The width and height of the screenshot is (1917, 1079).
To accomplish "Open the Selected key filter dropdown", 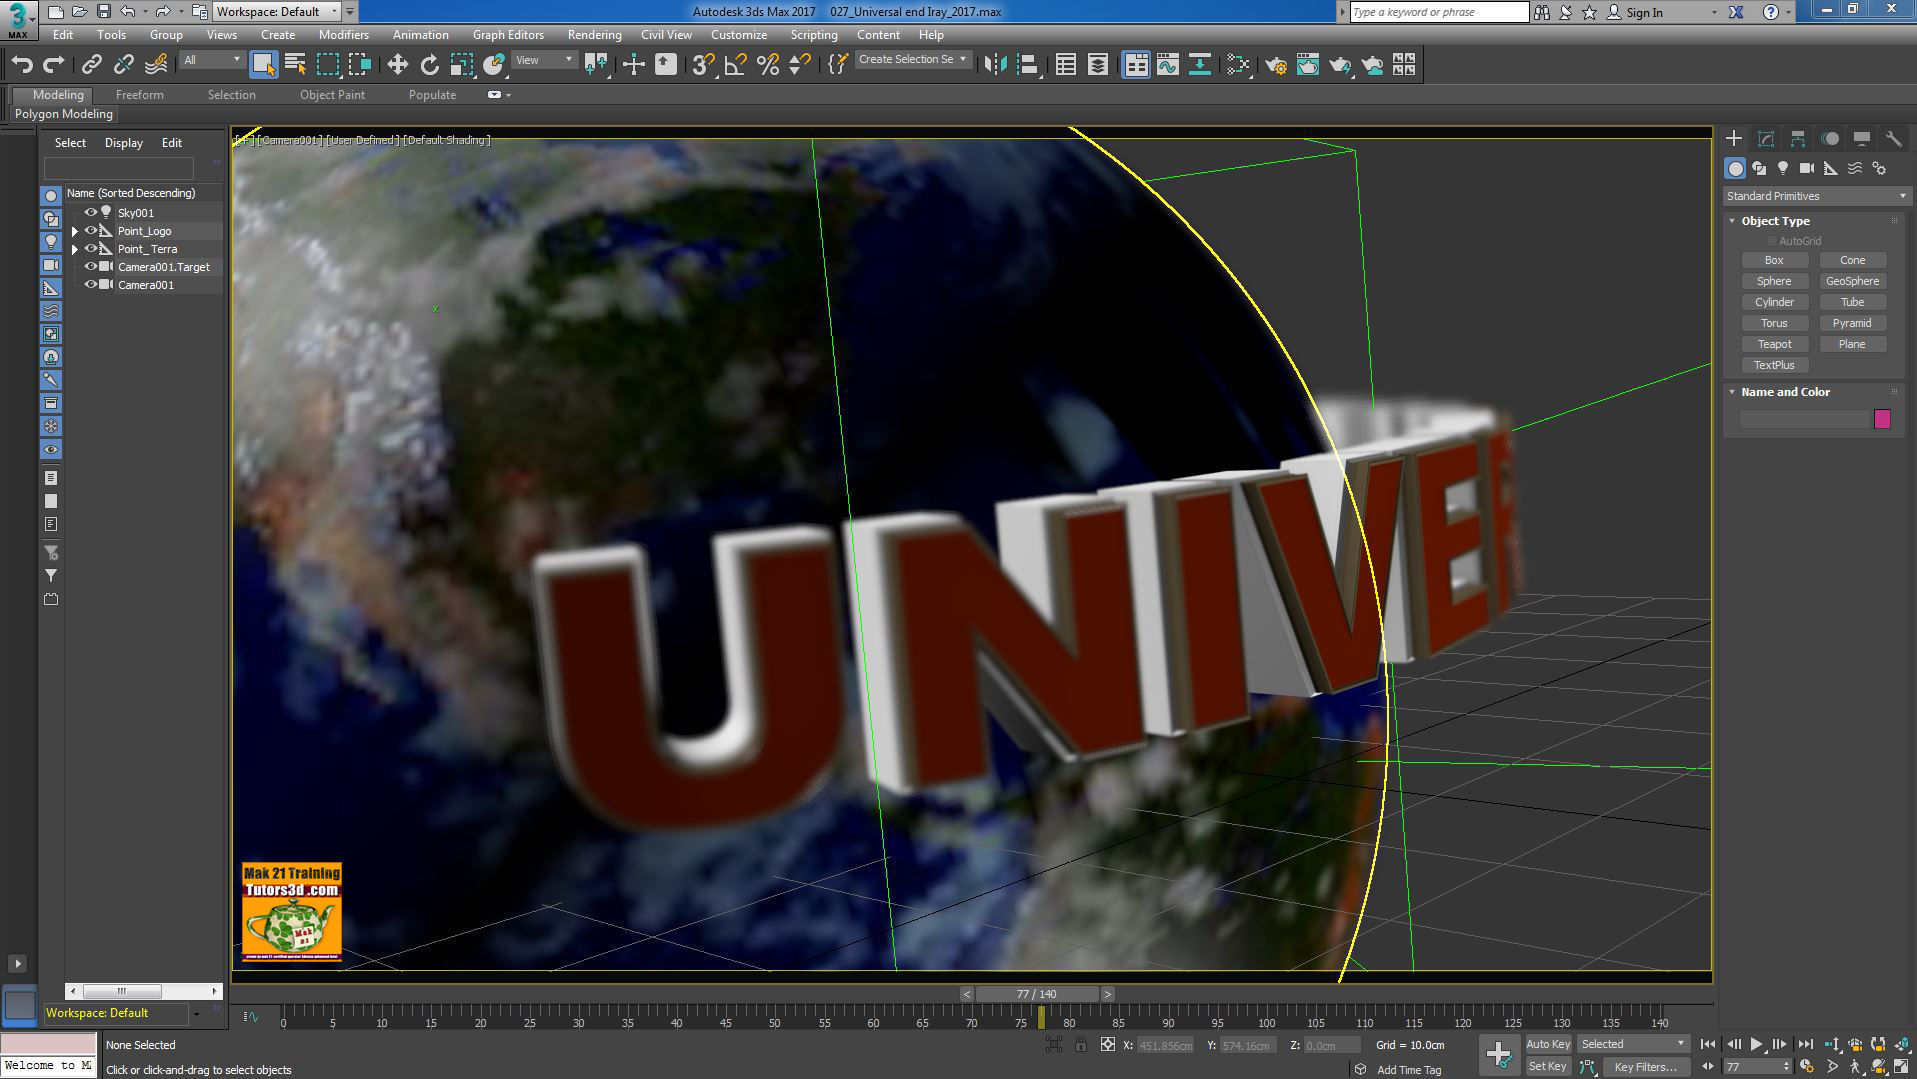I will click(1633, 1044).
